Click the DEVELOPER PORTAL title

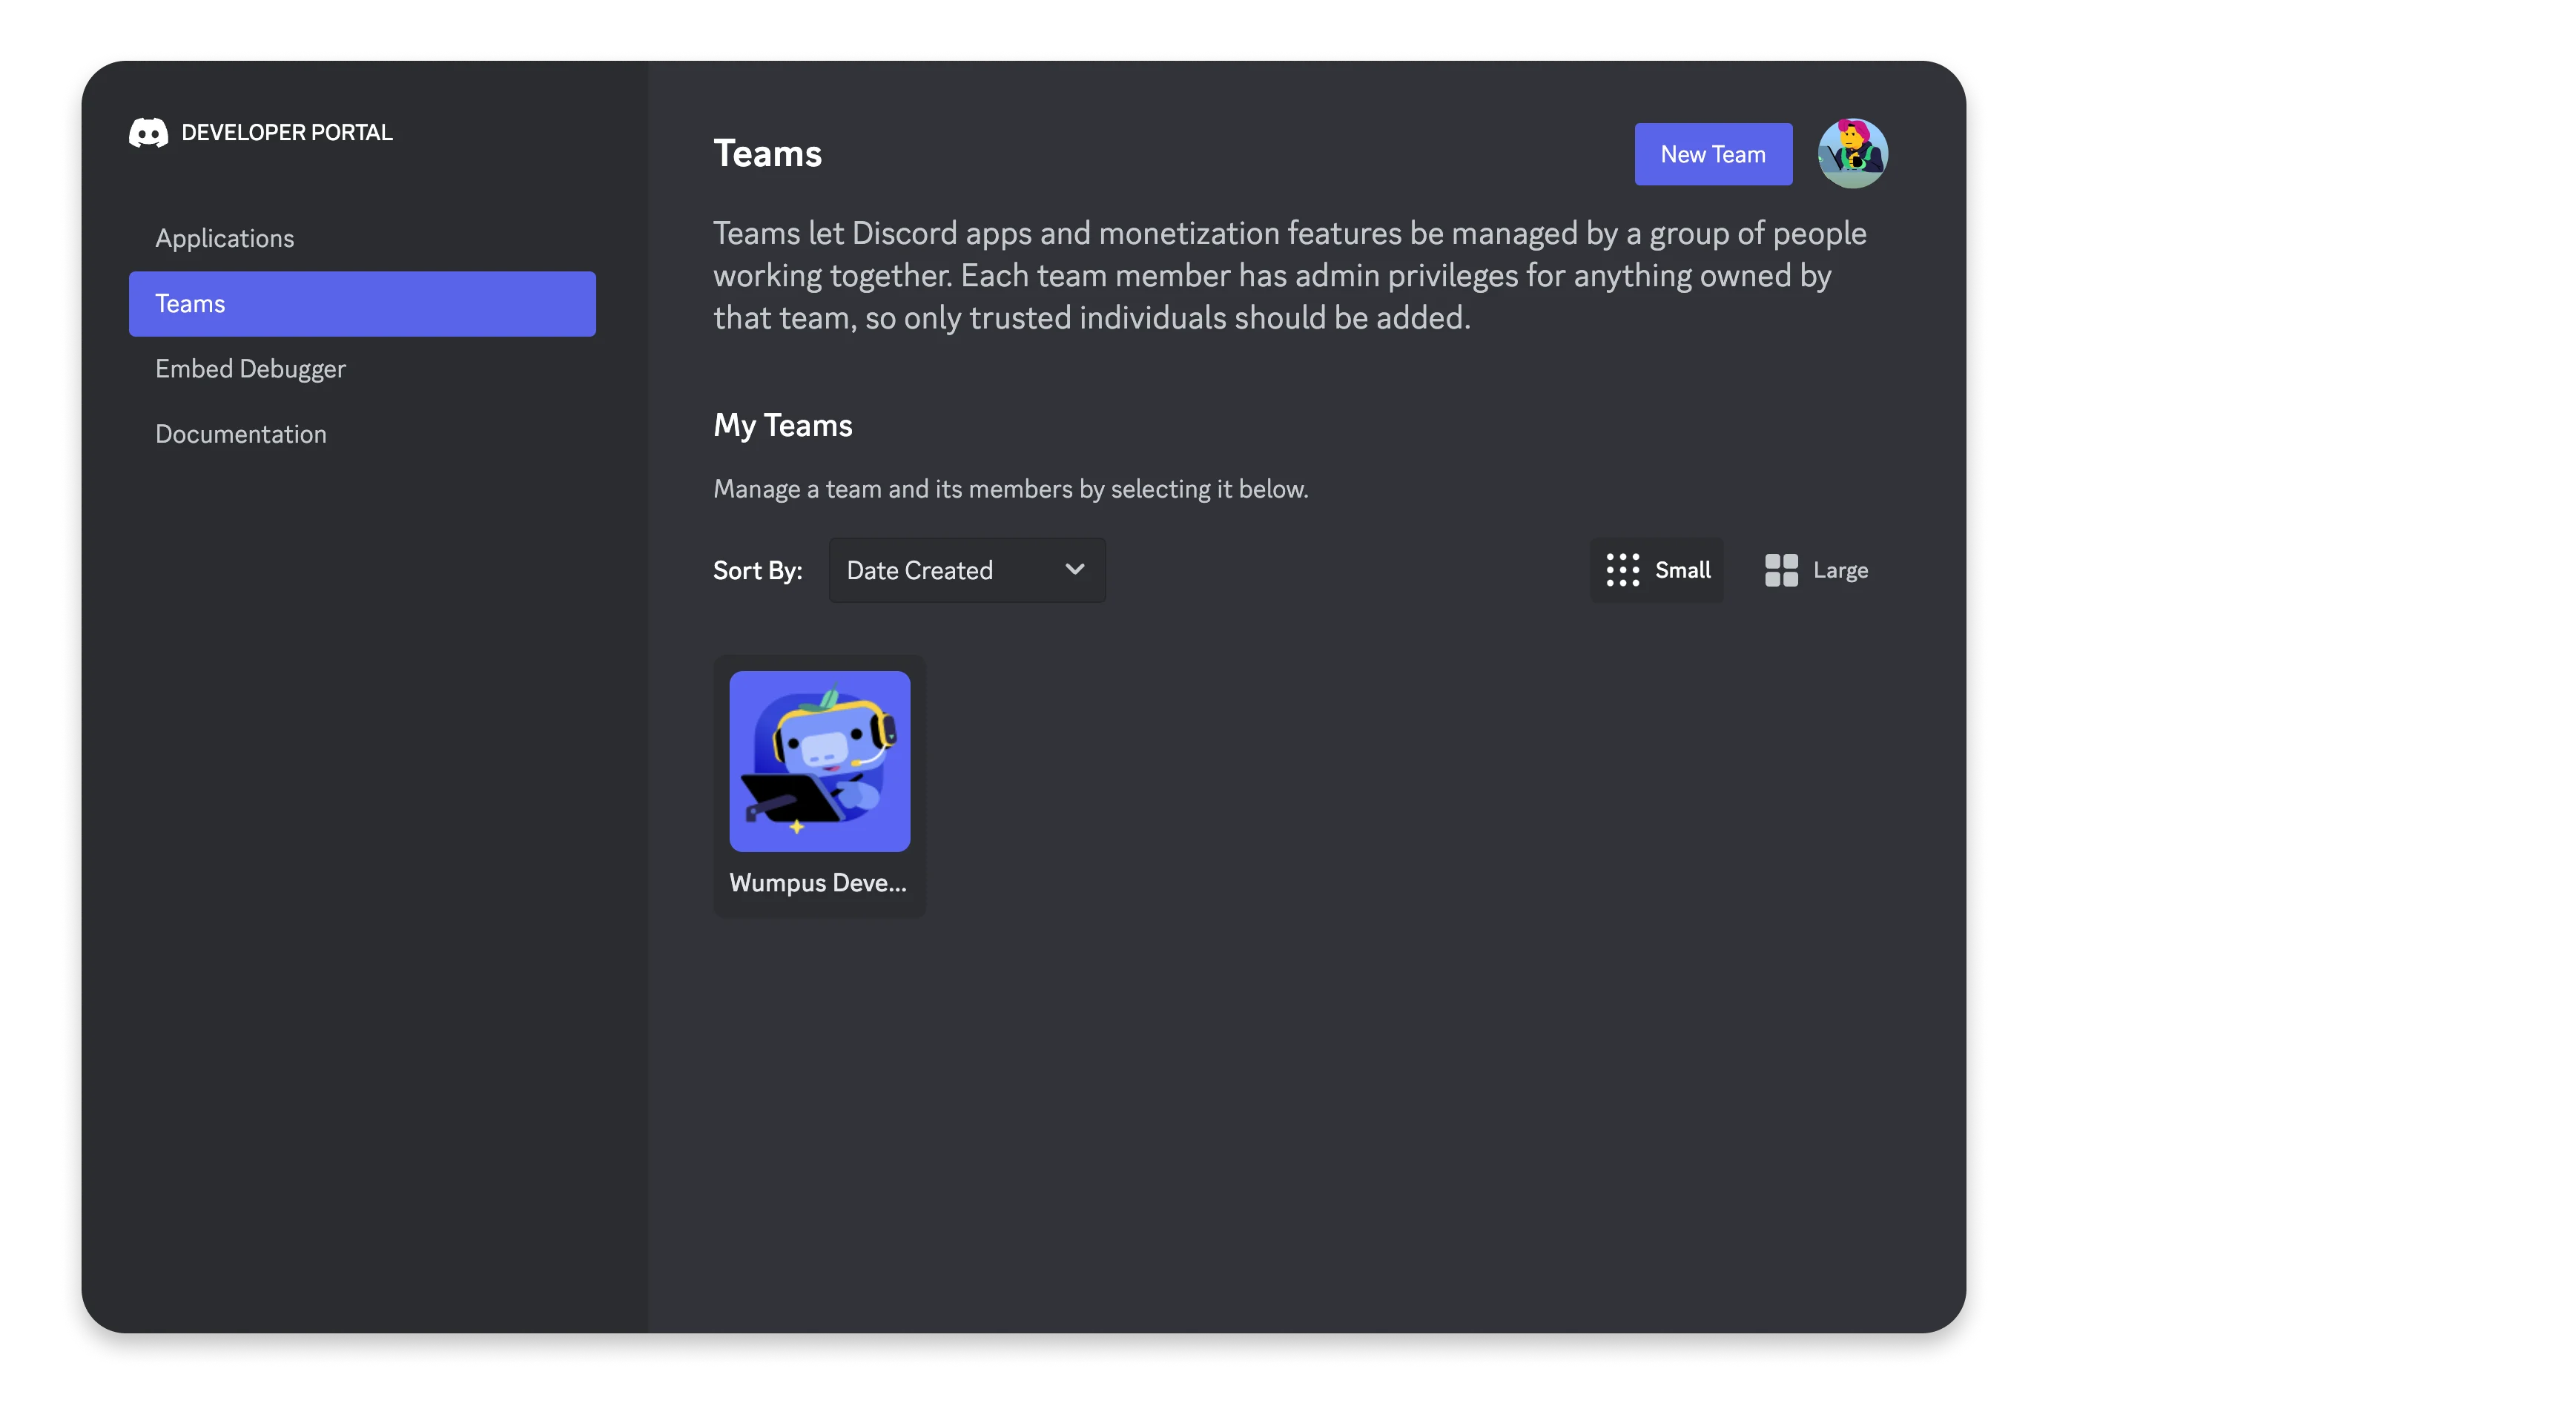[x=287, y=132]
